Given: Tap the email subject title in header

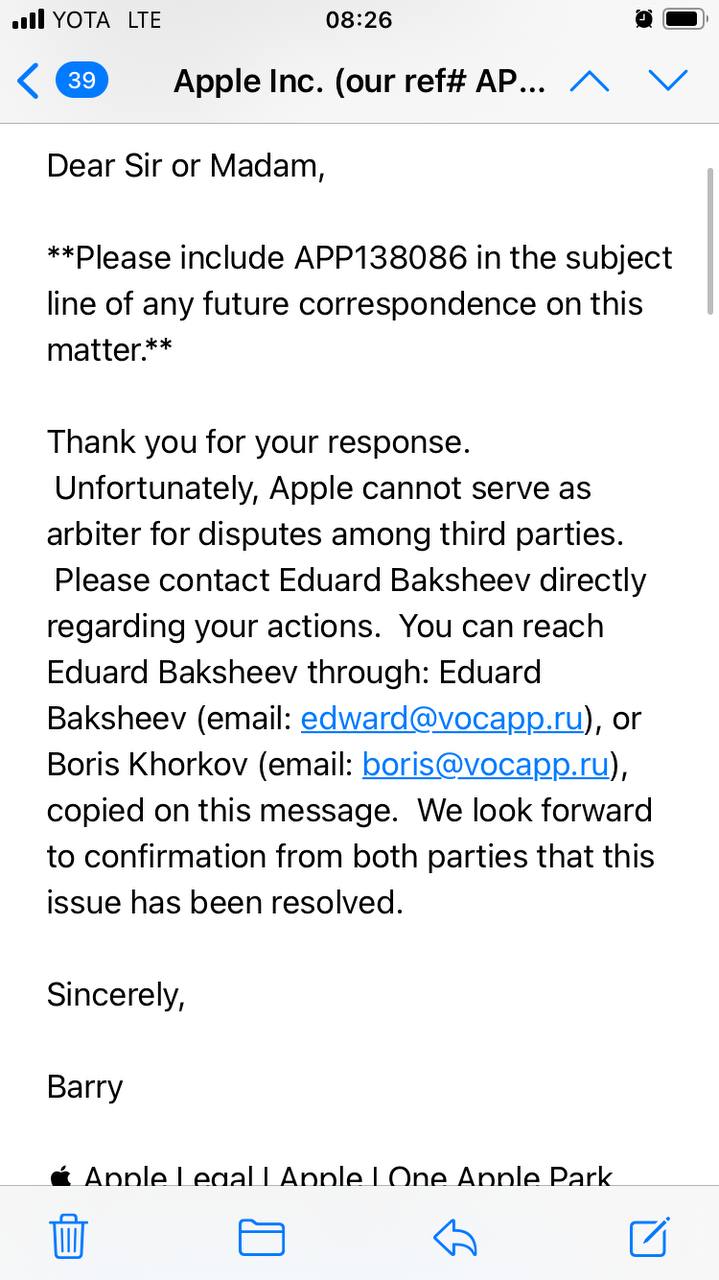Looking at the screenshot, I should (x=360, y=81).
